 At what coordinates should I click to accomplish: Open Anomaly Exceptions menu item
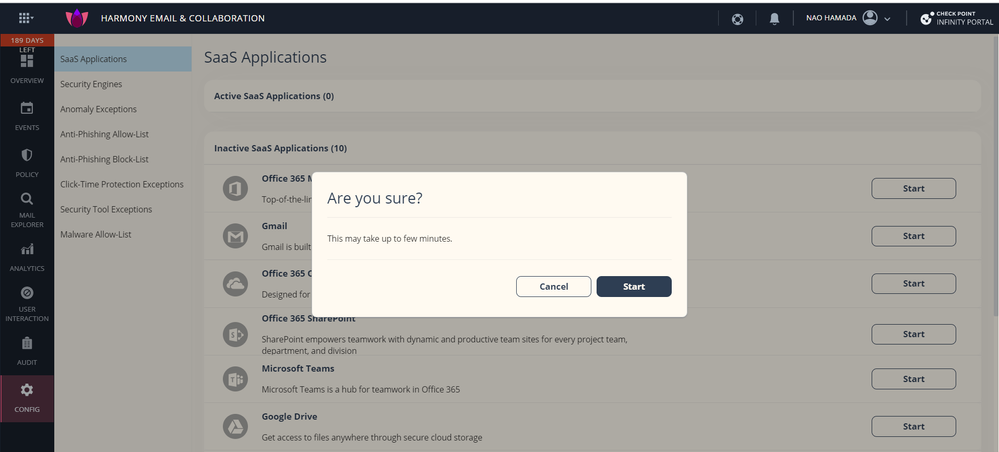(98, 109)
